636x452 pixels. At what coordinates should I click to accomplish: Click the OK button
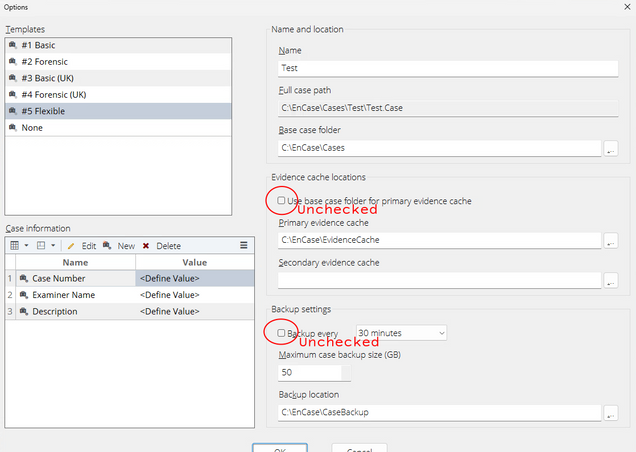click(280, 448)
